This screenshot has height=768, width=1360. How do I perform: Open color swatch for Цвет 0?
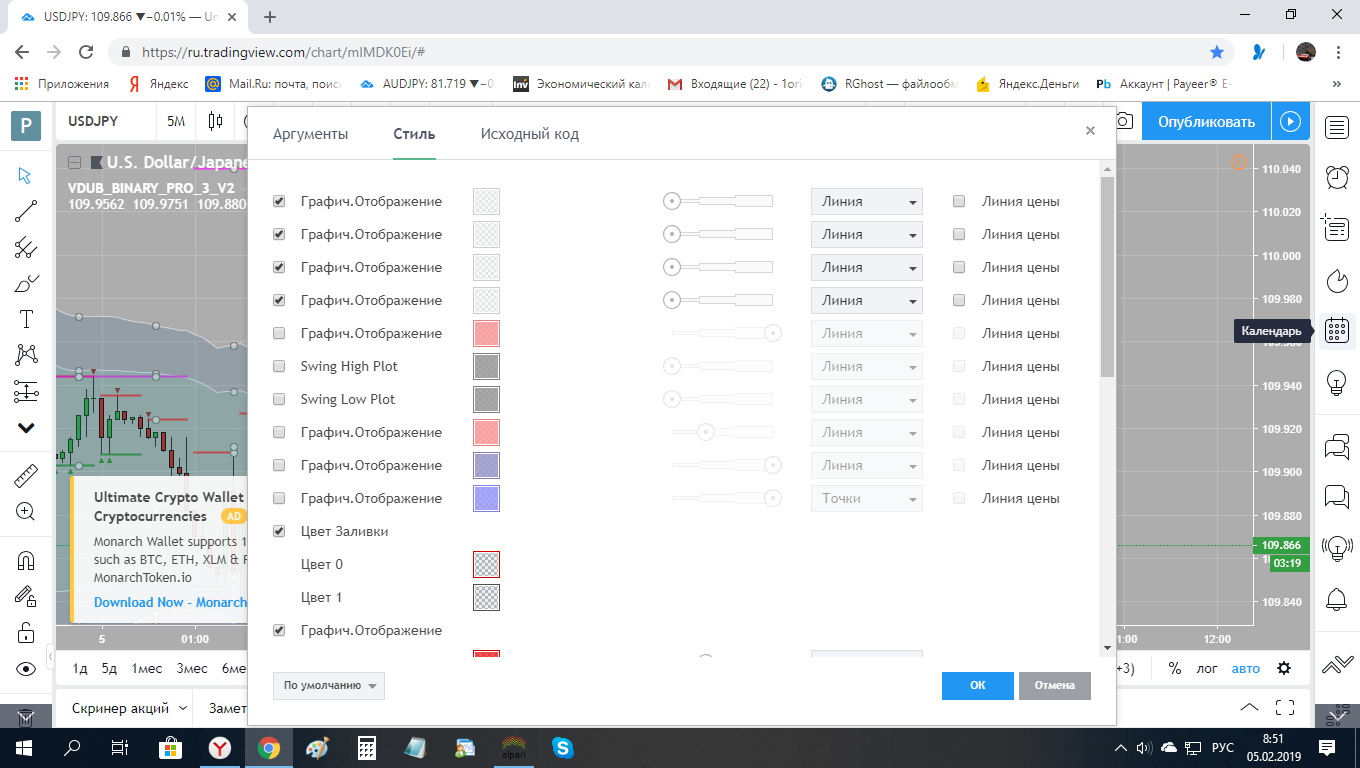(x=486, y=564)
